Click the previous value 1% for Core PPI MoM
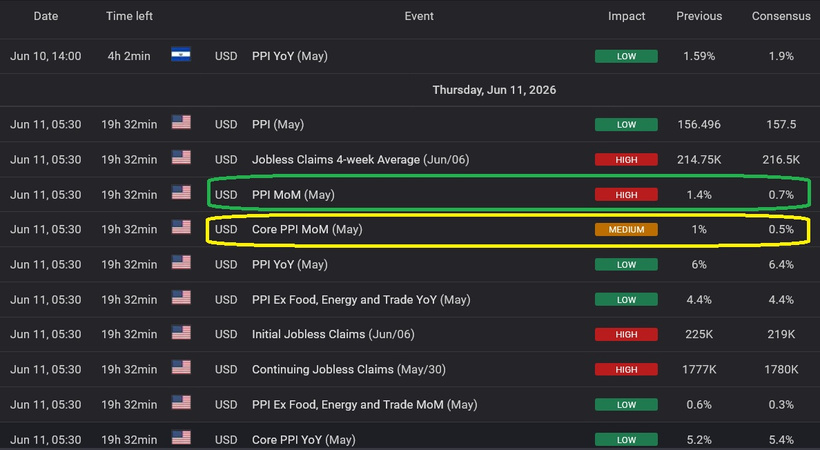Screen dimensions: 820x450 (699, 229)
